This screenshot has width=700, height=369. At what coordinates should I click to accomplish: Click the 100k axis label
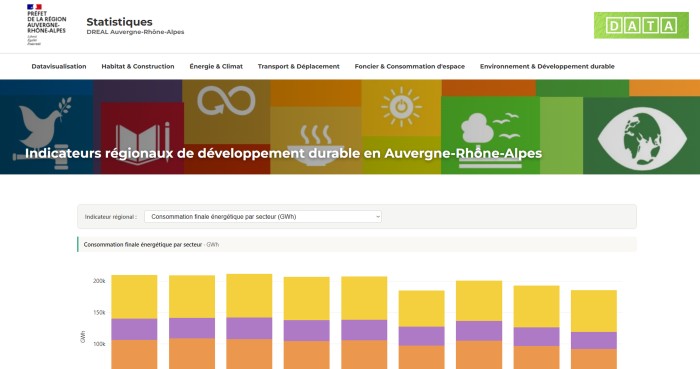click(x=99, y=344)
